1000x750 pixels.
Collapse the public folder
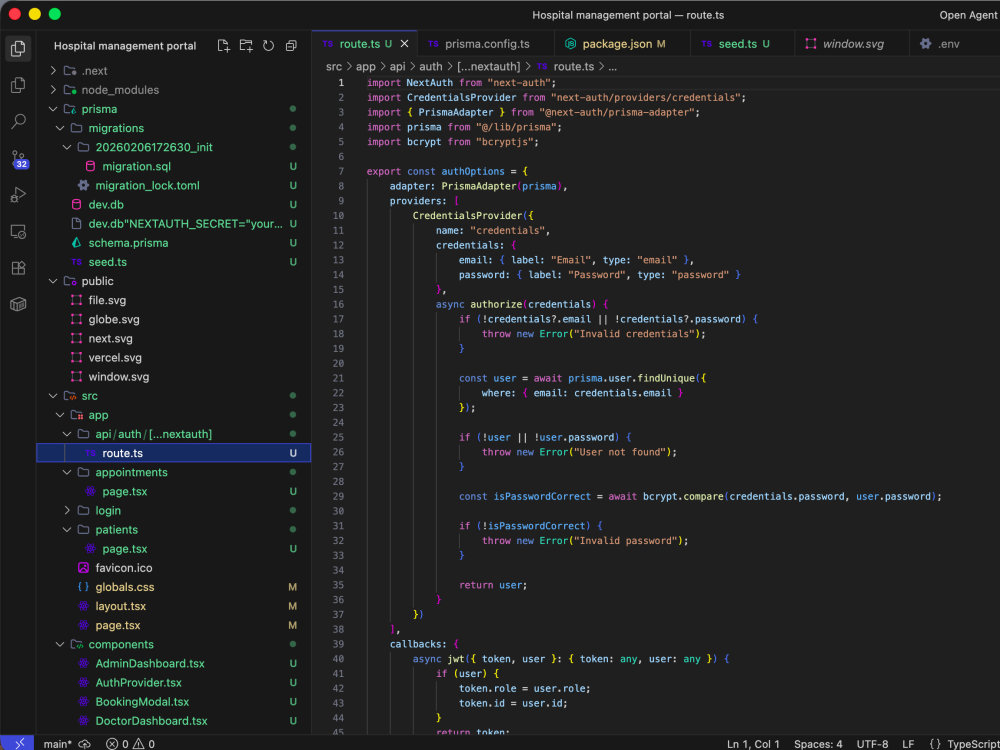coord(173,281)
